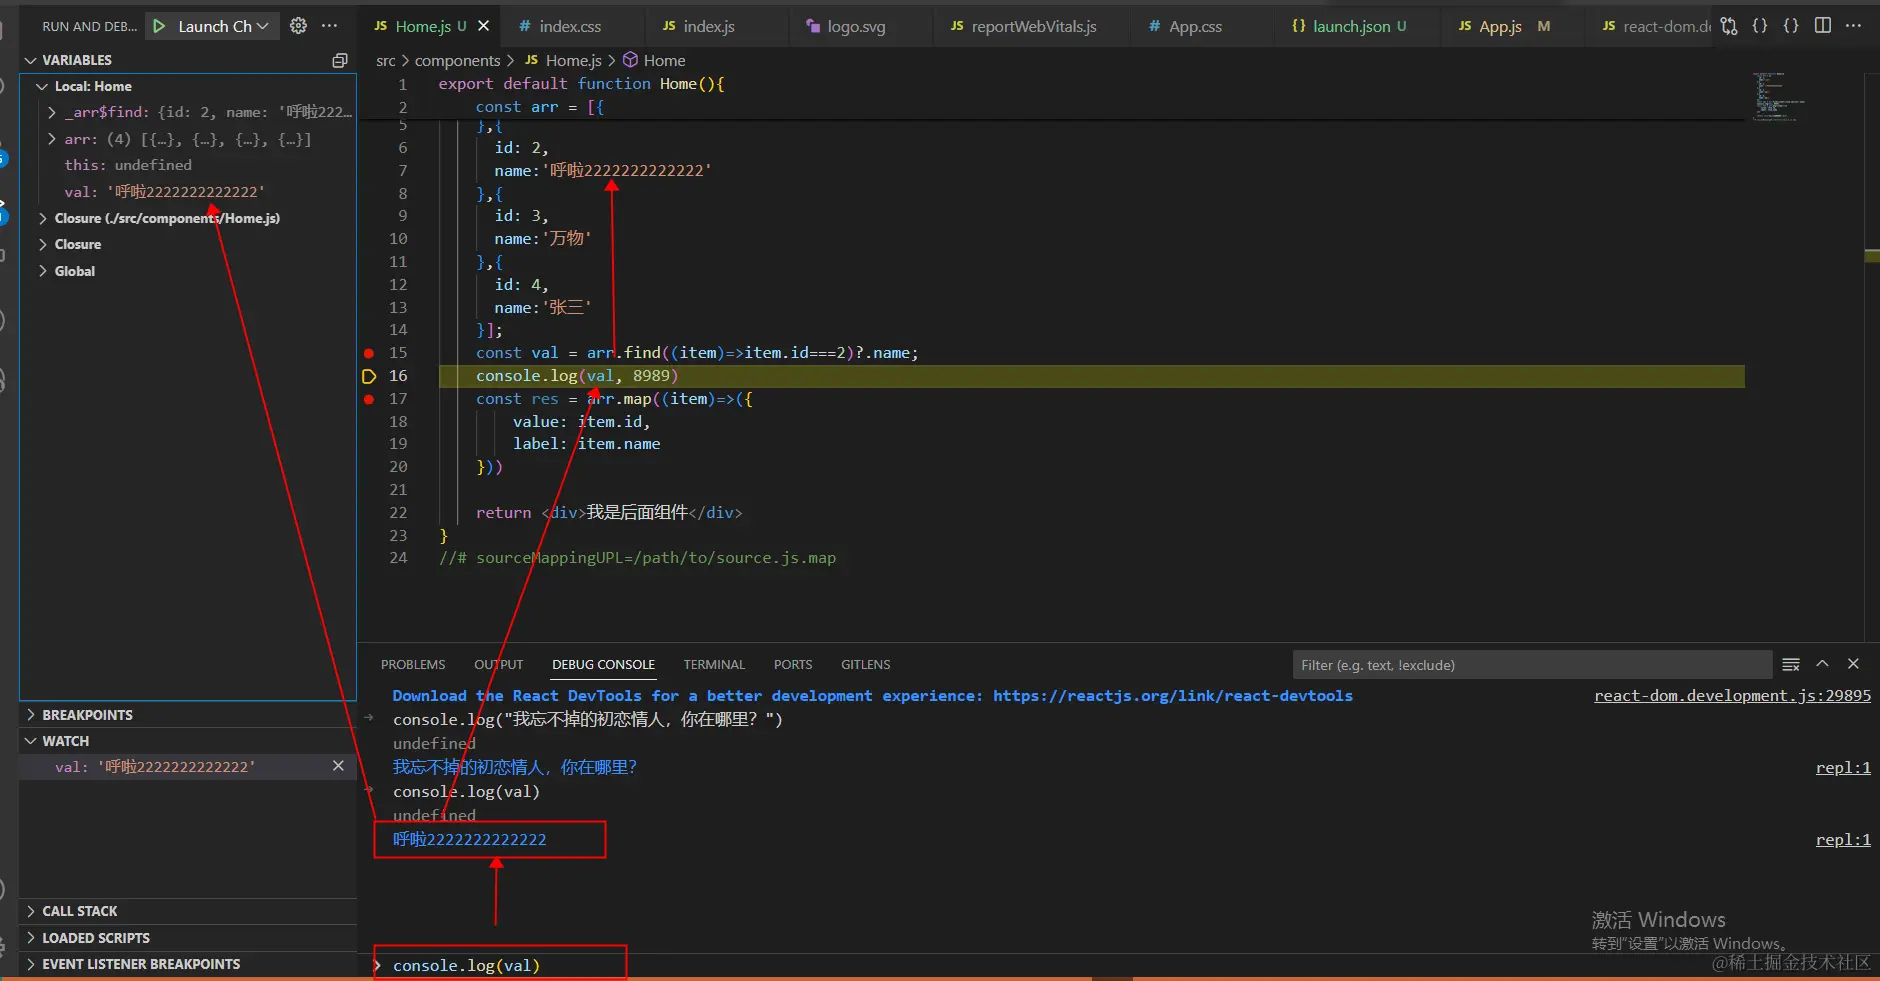Click the split editor right icon
This screenshot has width=1880, height=981.
[x=1823, y=26]
